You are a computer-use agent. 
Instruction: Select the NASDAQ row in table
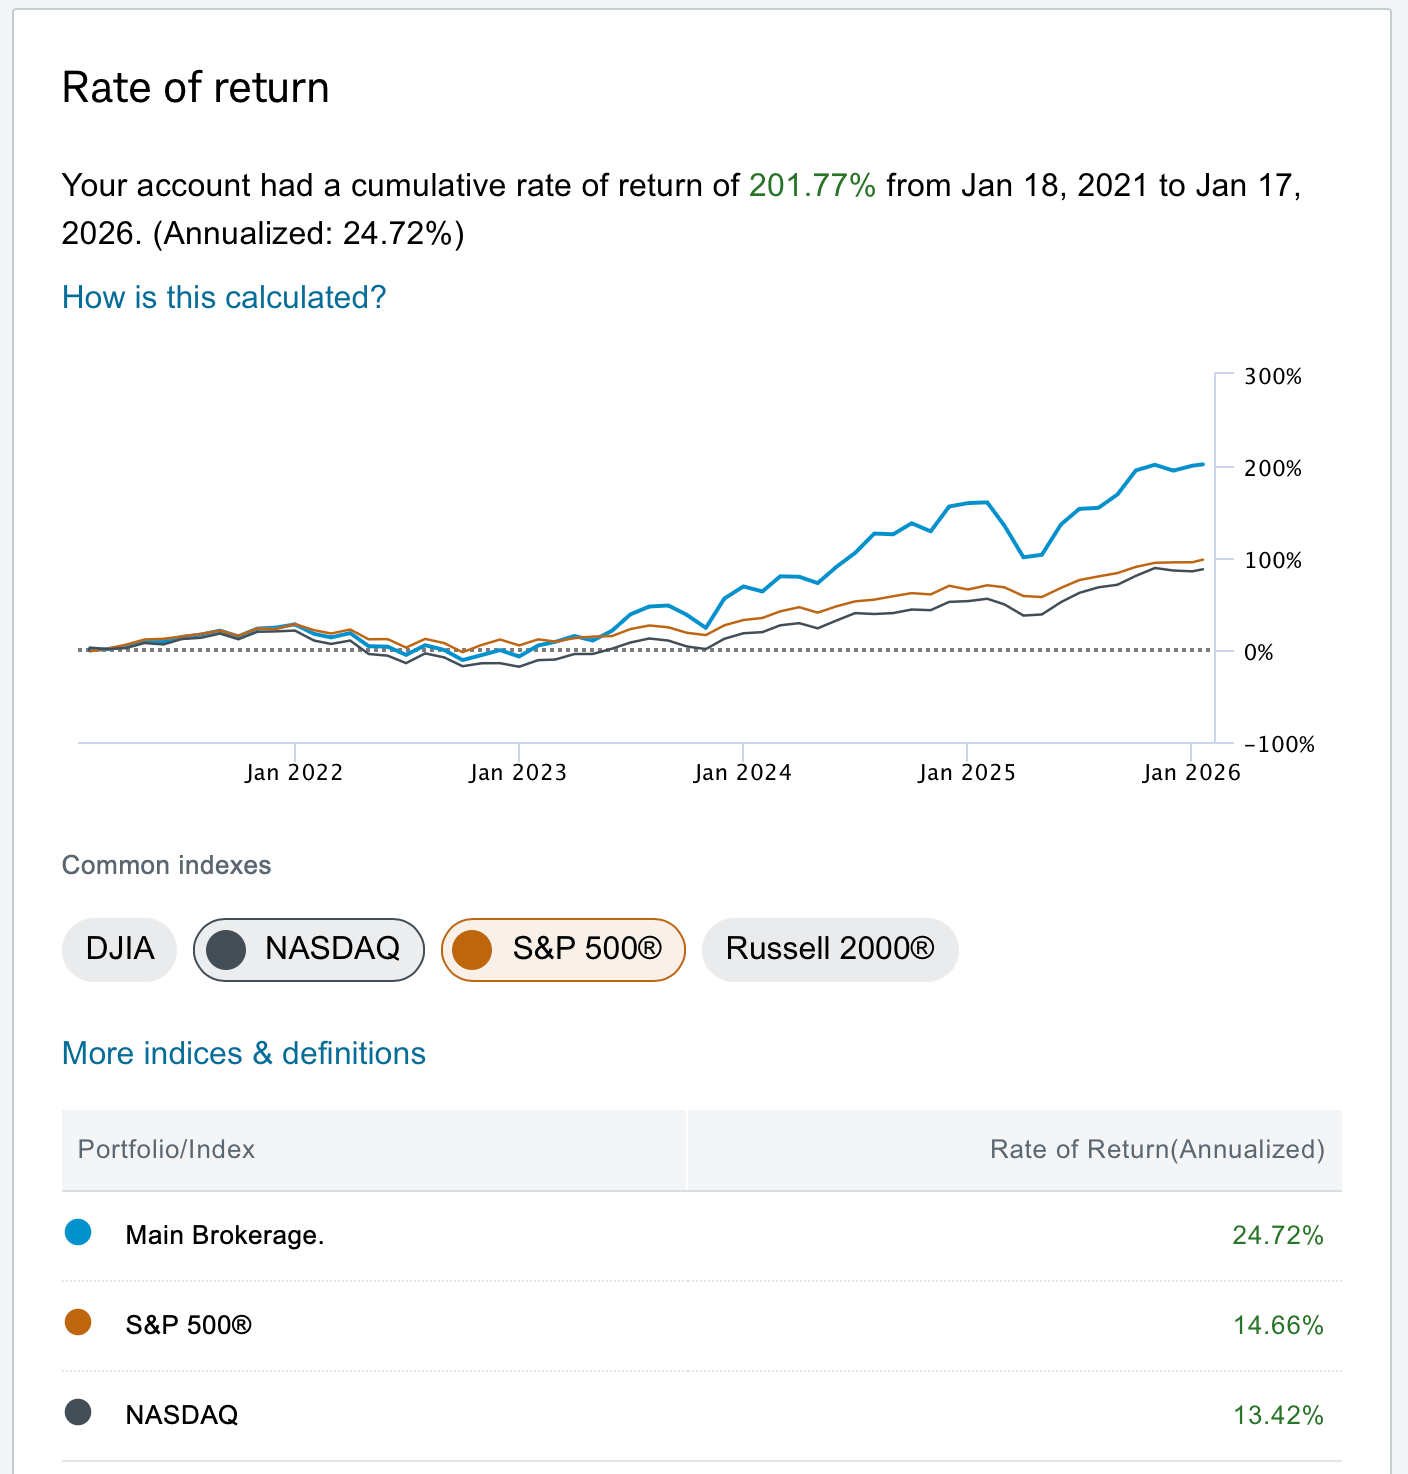(700, 1415)
